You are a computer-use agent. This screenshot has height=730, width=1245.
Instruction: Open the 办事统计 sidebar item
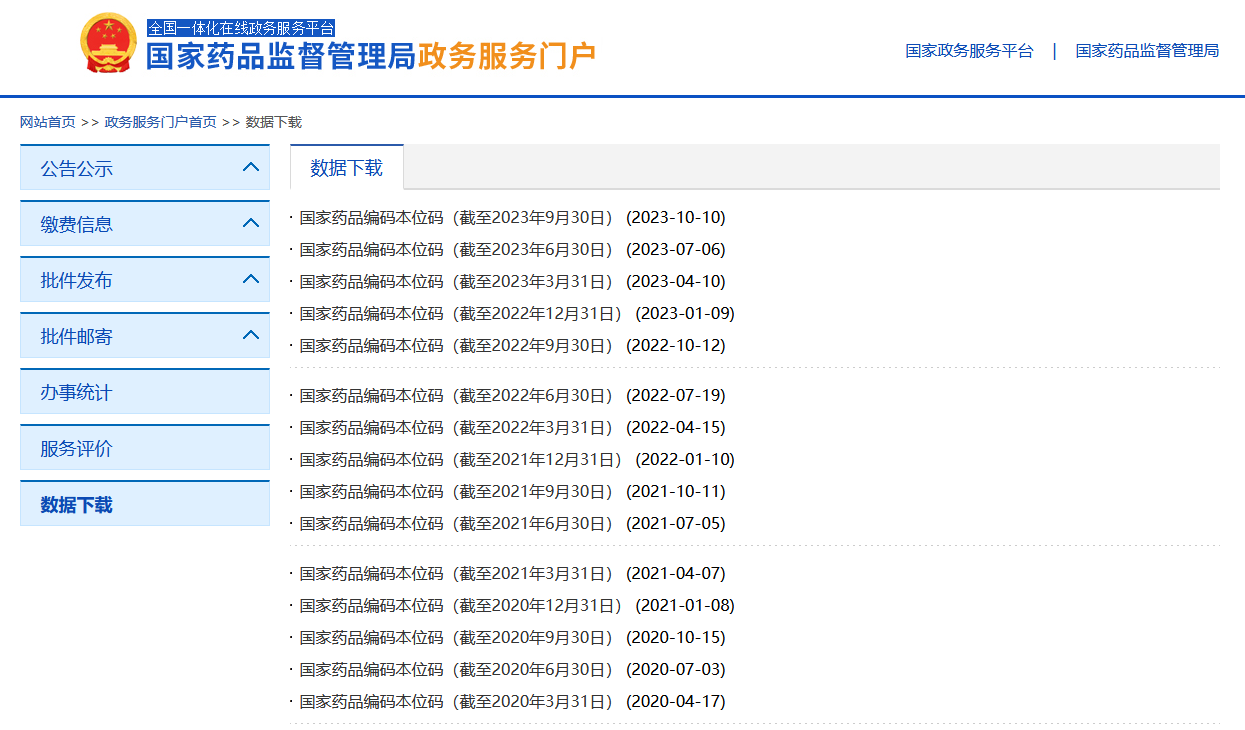(145, 392)
